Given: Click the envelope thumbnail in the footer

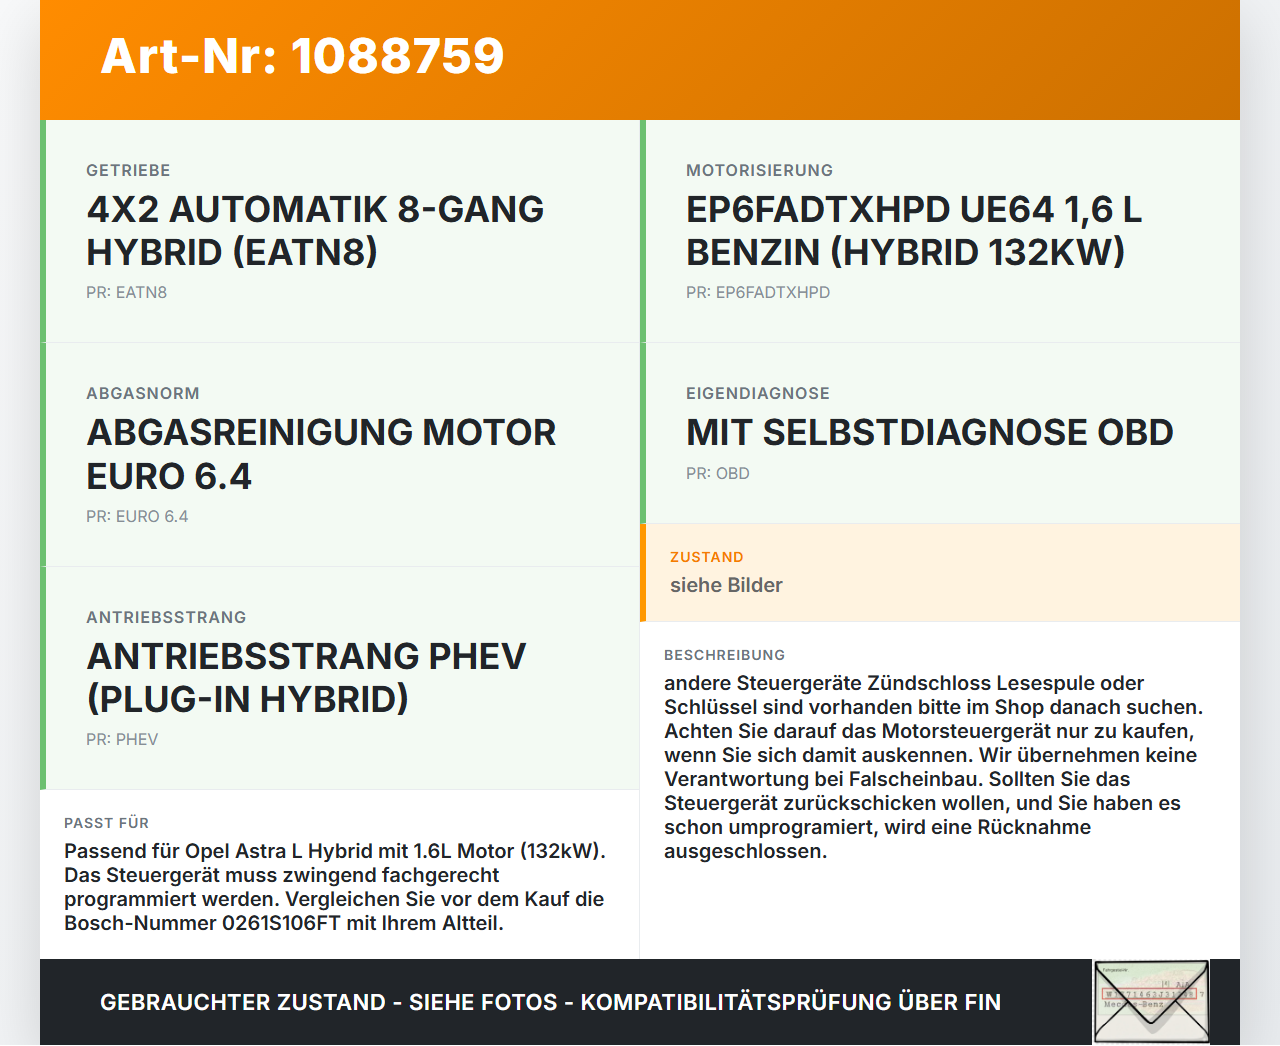Looking at the screenshot, I should [x=1151, y=1002].
